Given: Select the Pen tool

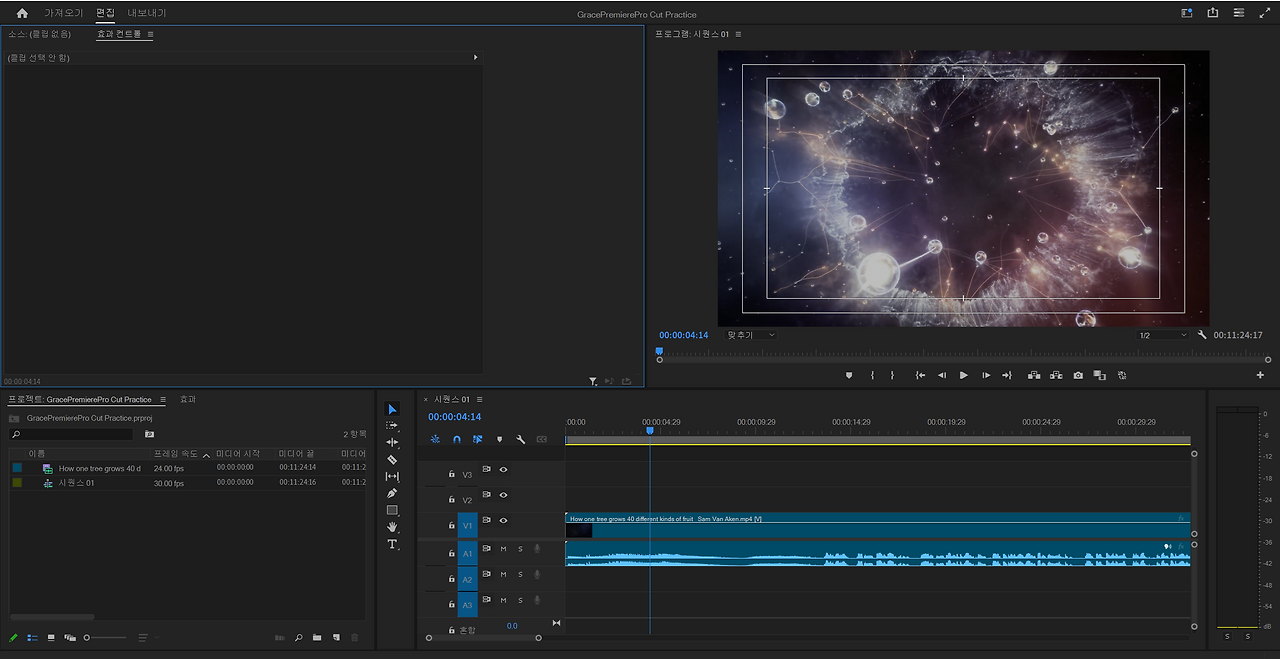Looking at the screenshot, I should 392,493.
